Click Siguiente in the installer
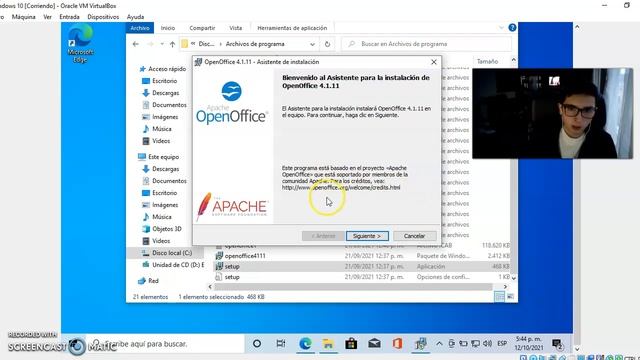 [367, 236]
